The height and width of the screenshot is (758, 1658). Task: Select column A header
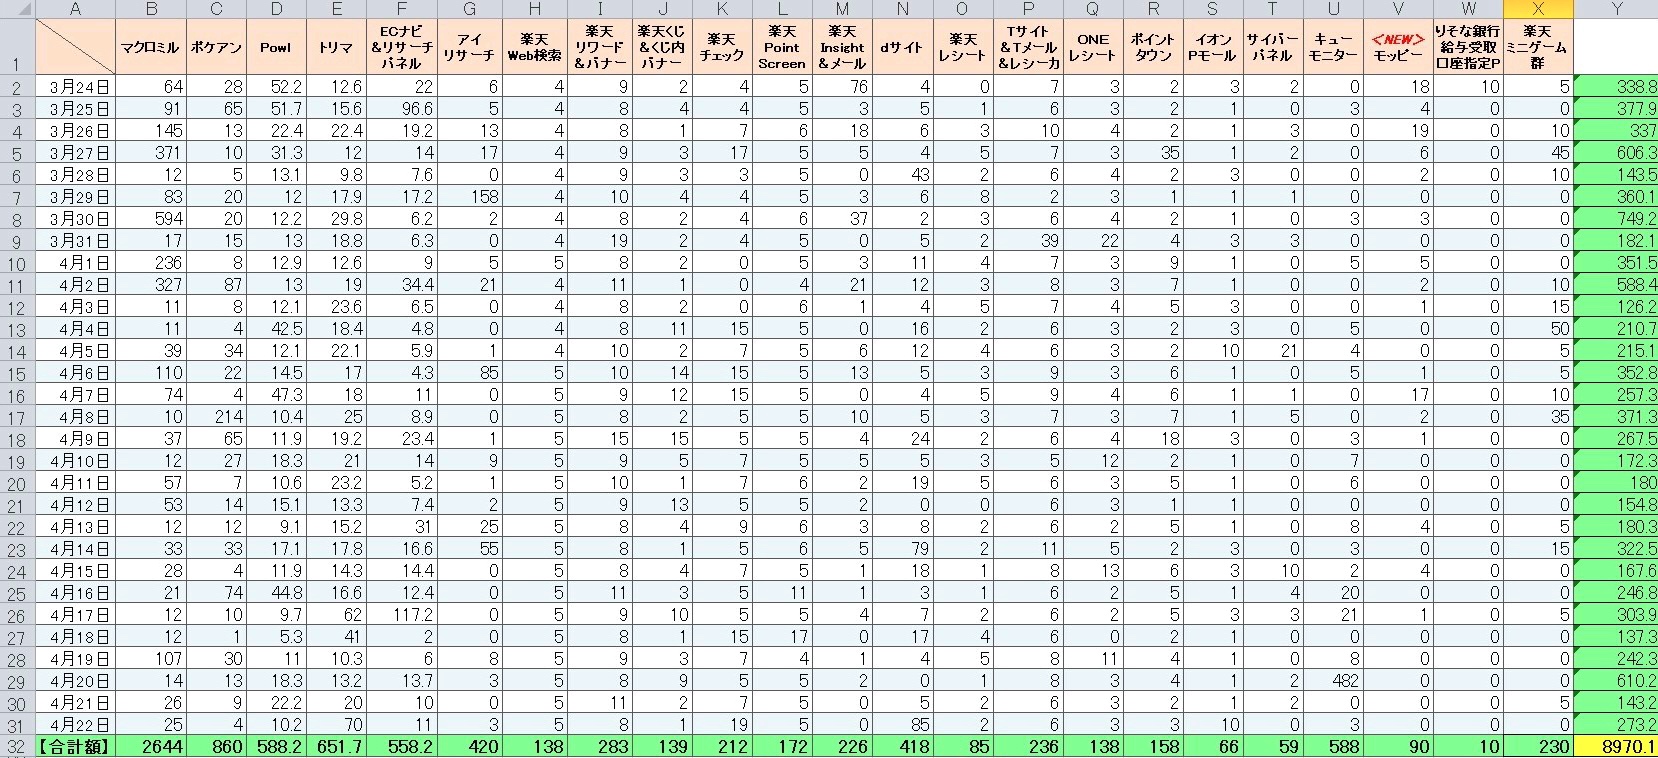tap(75, 9)
